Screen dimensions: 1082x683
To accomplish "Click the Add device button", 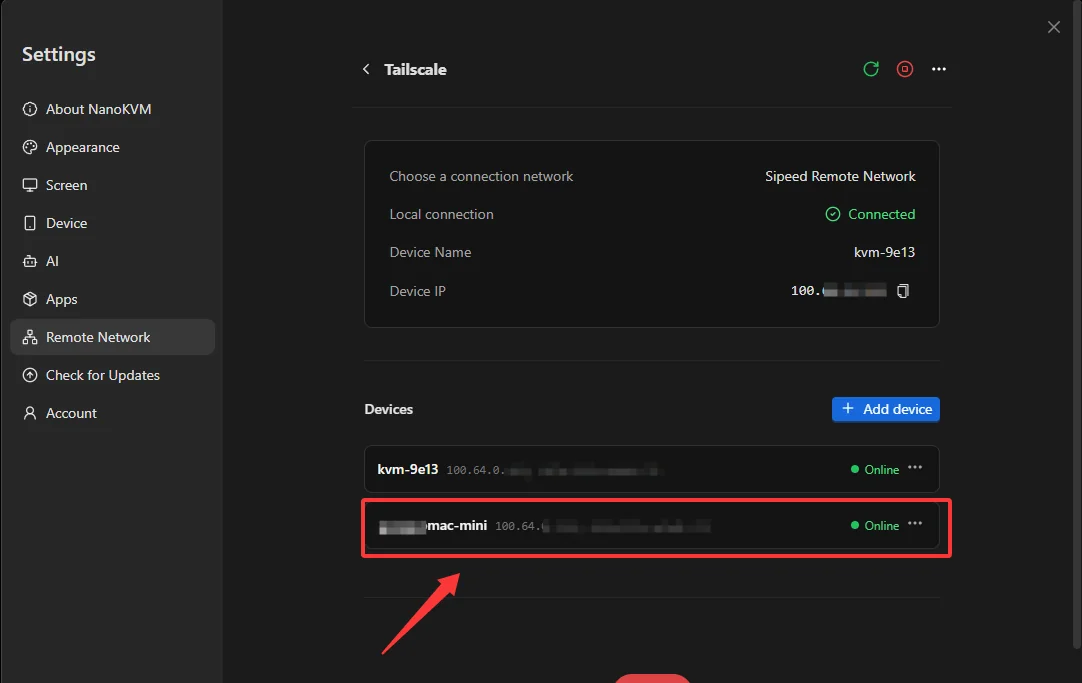I will point(885,409).
